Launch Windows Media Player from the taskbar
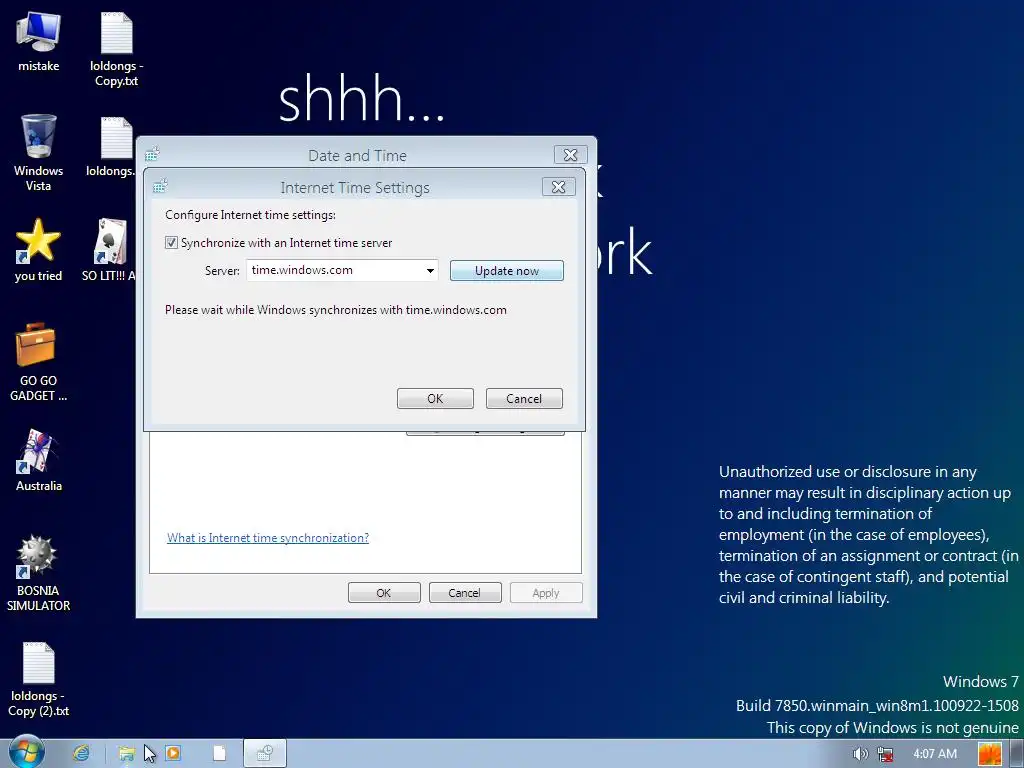This screenshot has width=1024, height=768. (173, 753)
